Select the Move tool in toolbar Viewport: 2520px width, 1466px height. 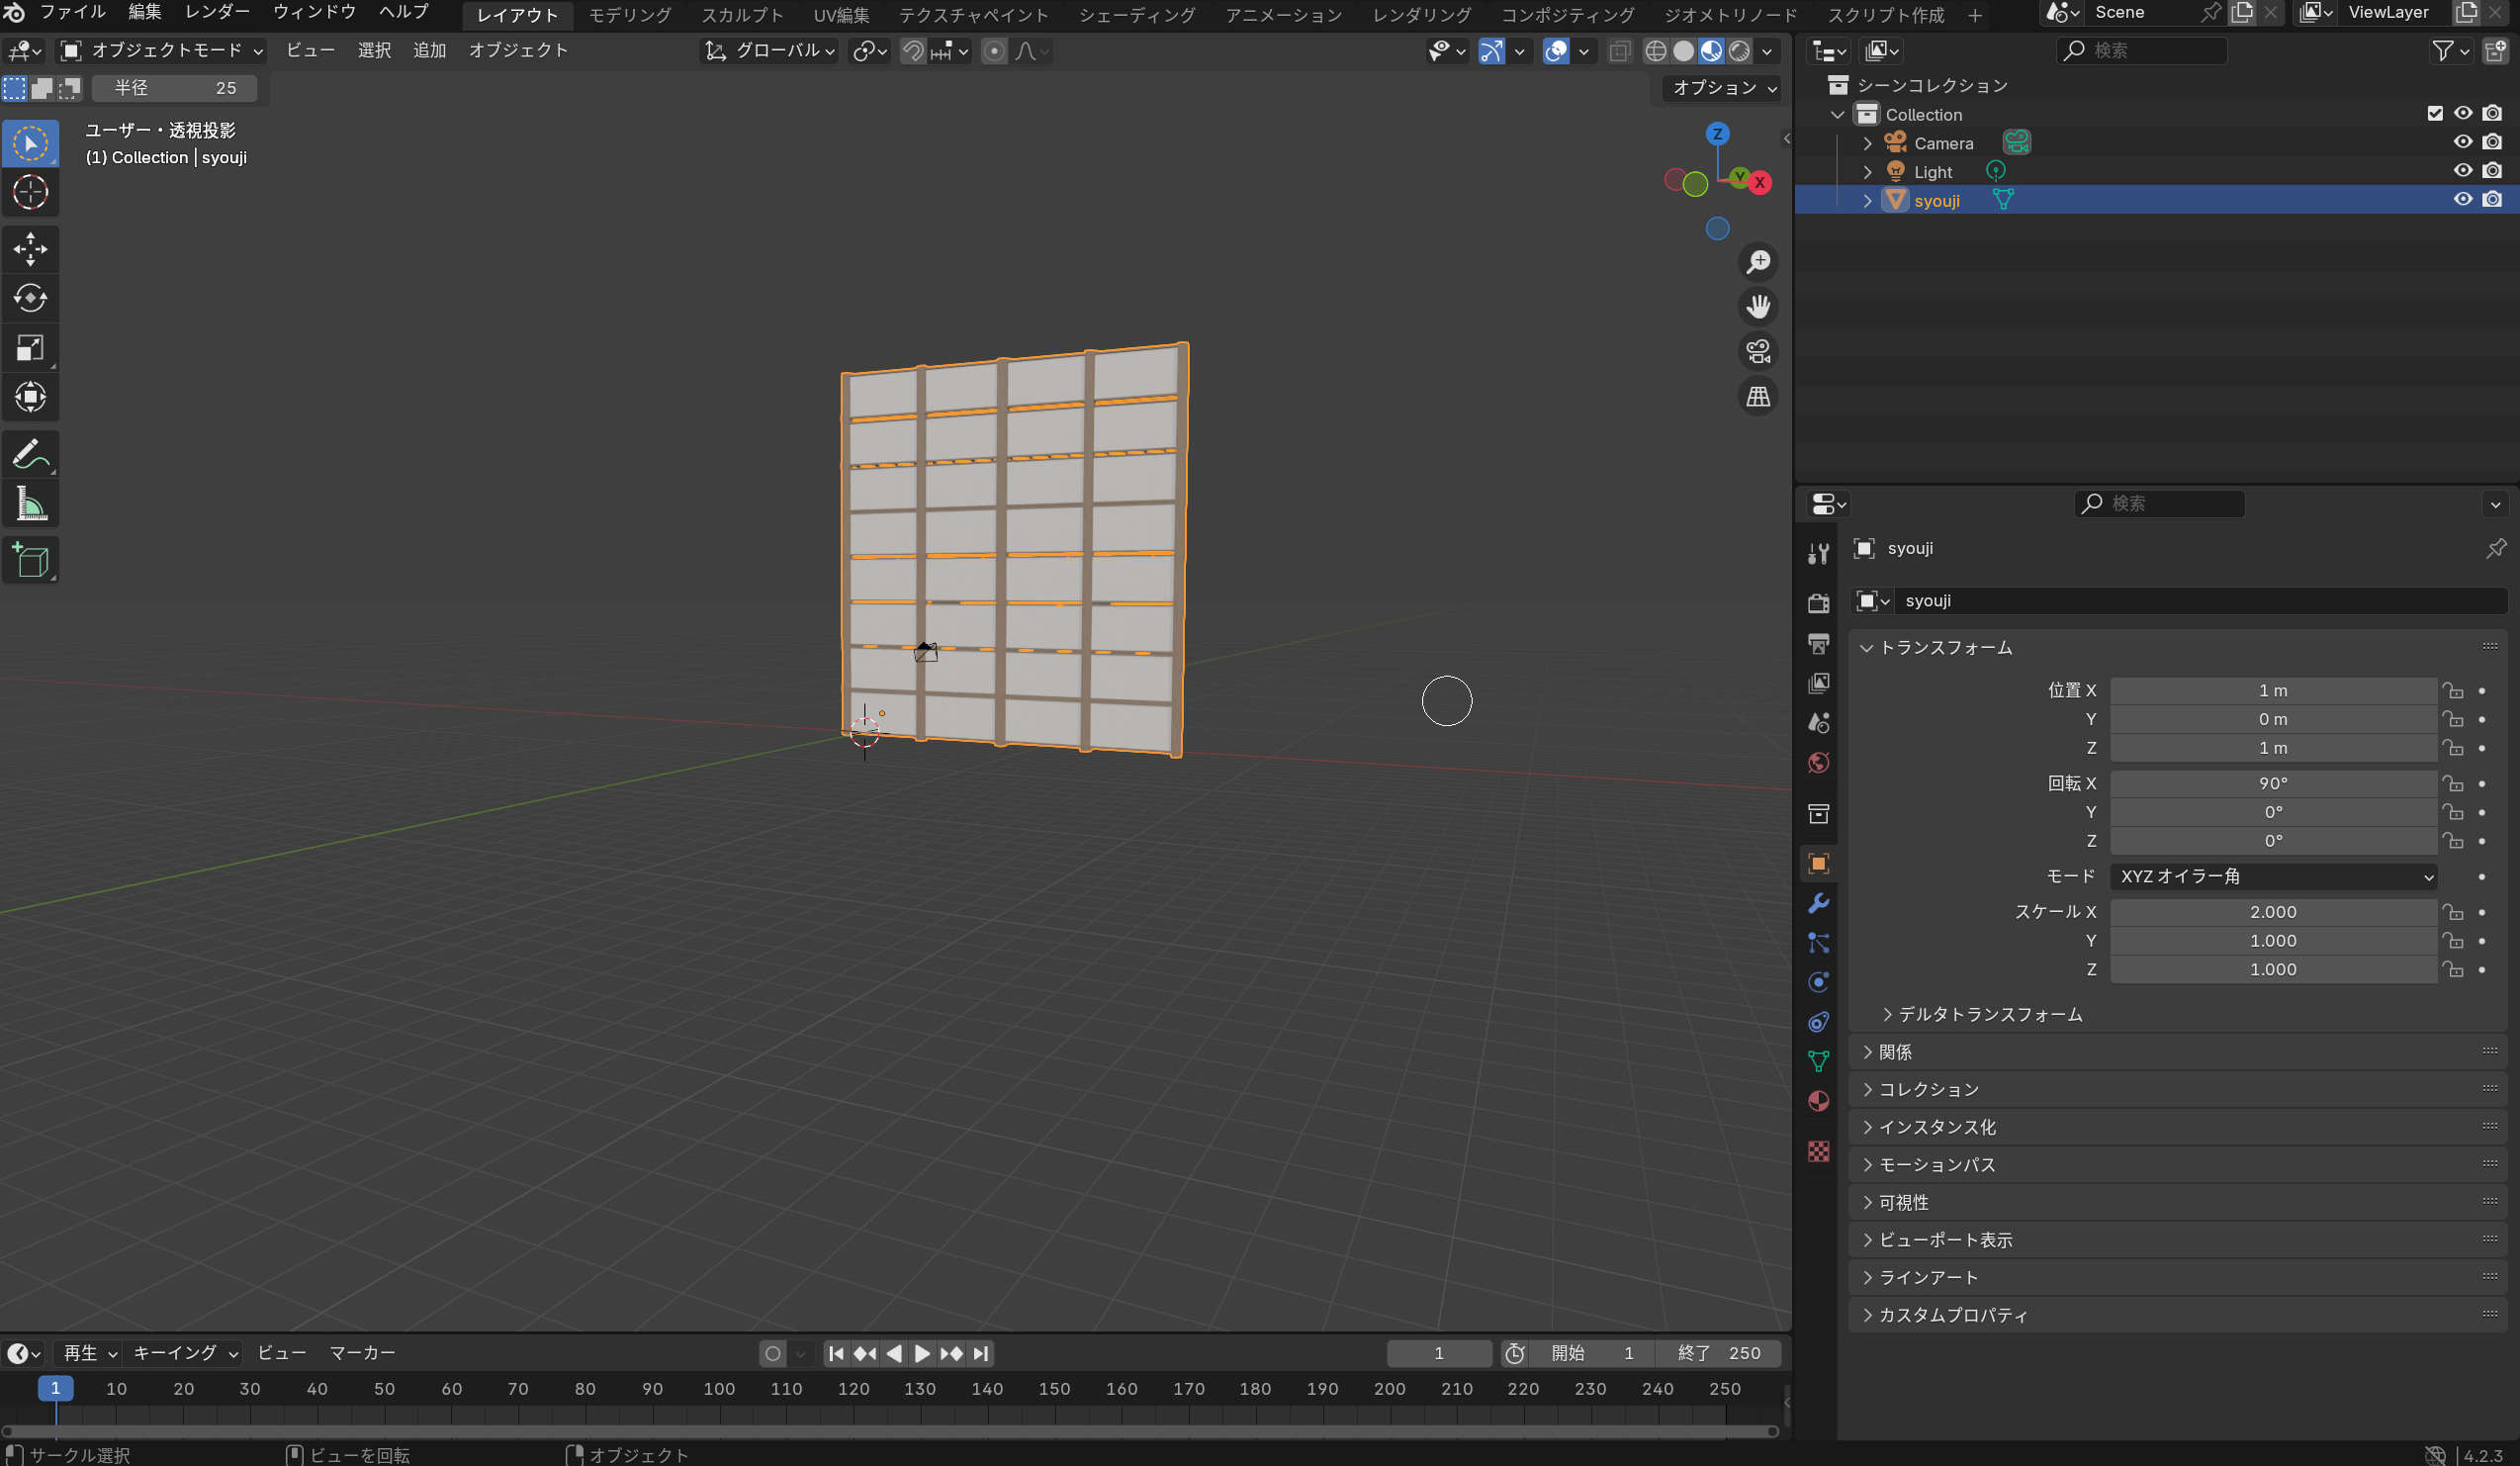(x=30, y=249)
